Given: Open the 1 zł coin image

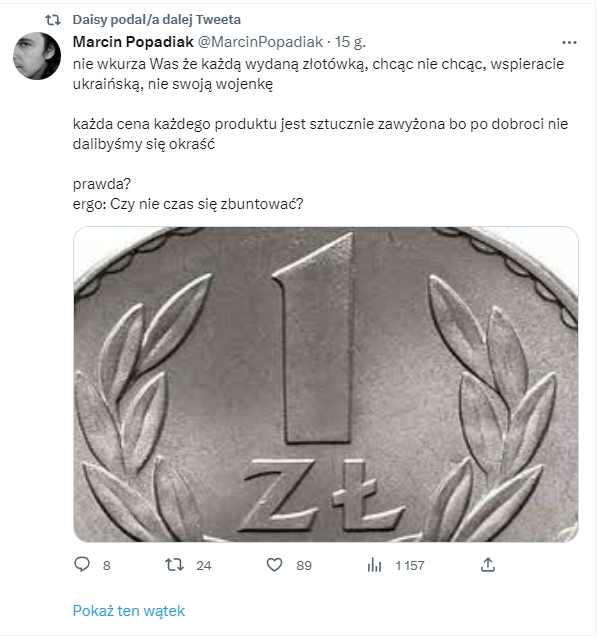Looking at the screenshot, I should click(326, 384).
